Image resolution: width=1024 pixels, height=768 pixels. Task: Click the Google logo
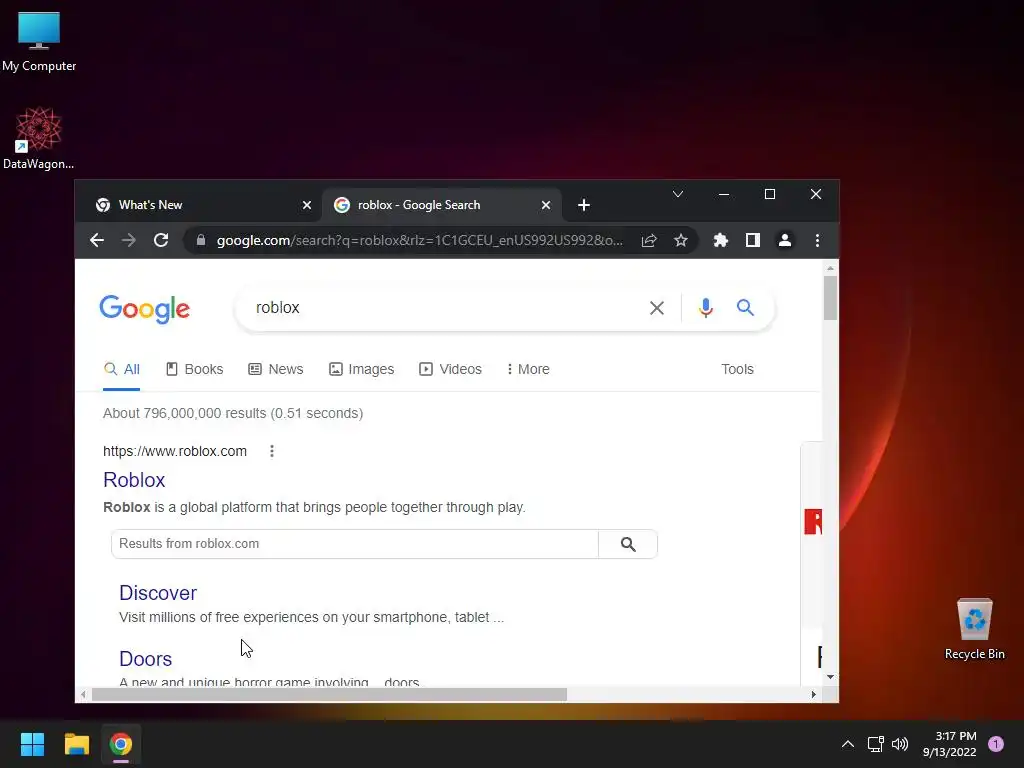(144, 309)
